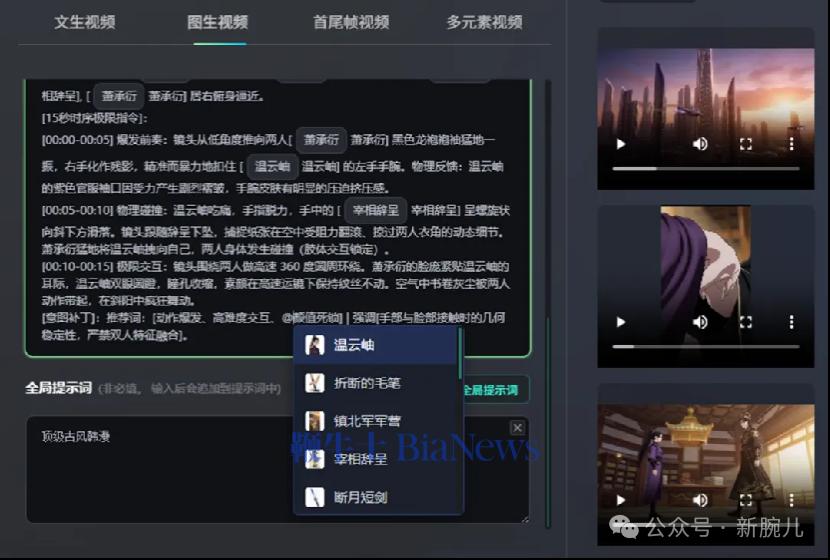Open more options menu on purple robe video
This screenshot has width=830, height=560.
pyautogui.click(x=791, y=322)
